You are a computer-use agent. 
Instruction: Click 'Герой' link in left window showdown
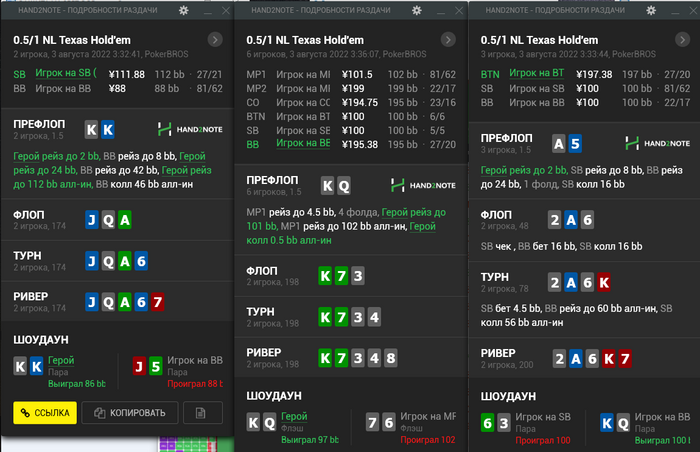point(61,360)
